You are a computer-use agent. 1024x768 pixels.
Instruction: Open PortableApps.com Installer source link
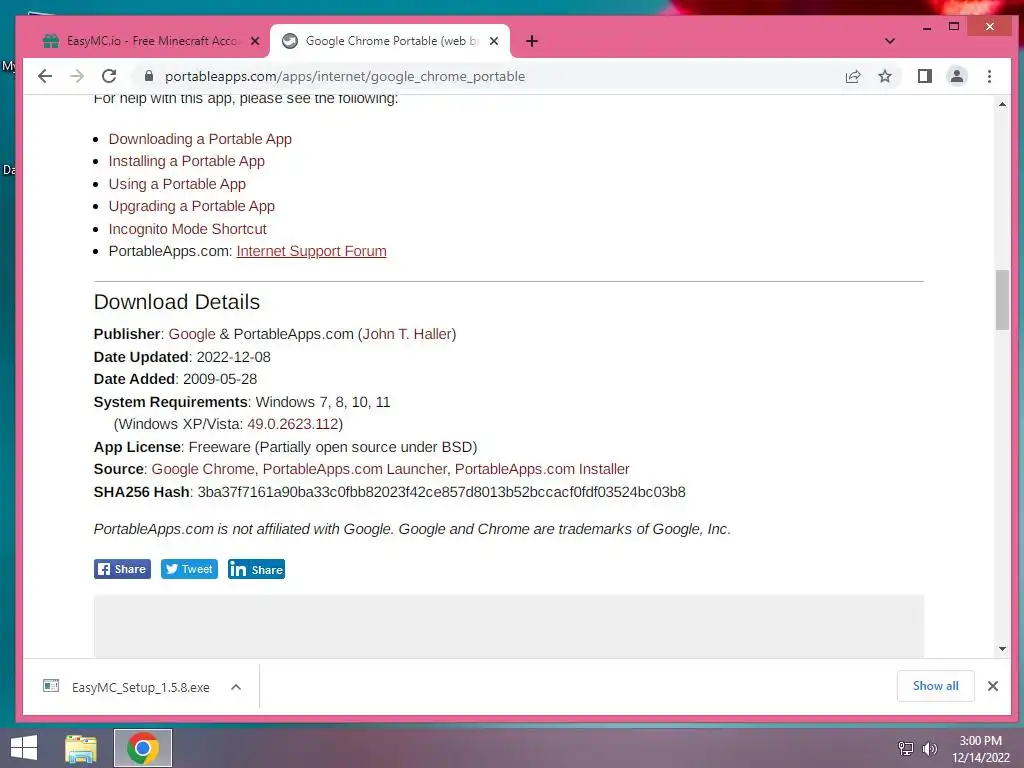tap(542, 470)
